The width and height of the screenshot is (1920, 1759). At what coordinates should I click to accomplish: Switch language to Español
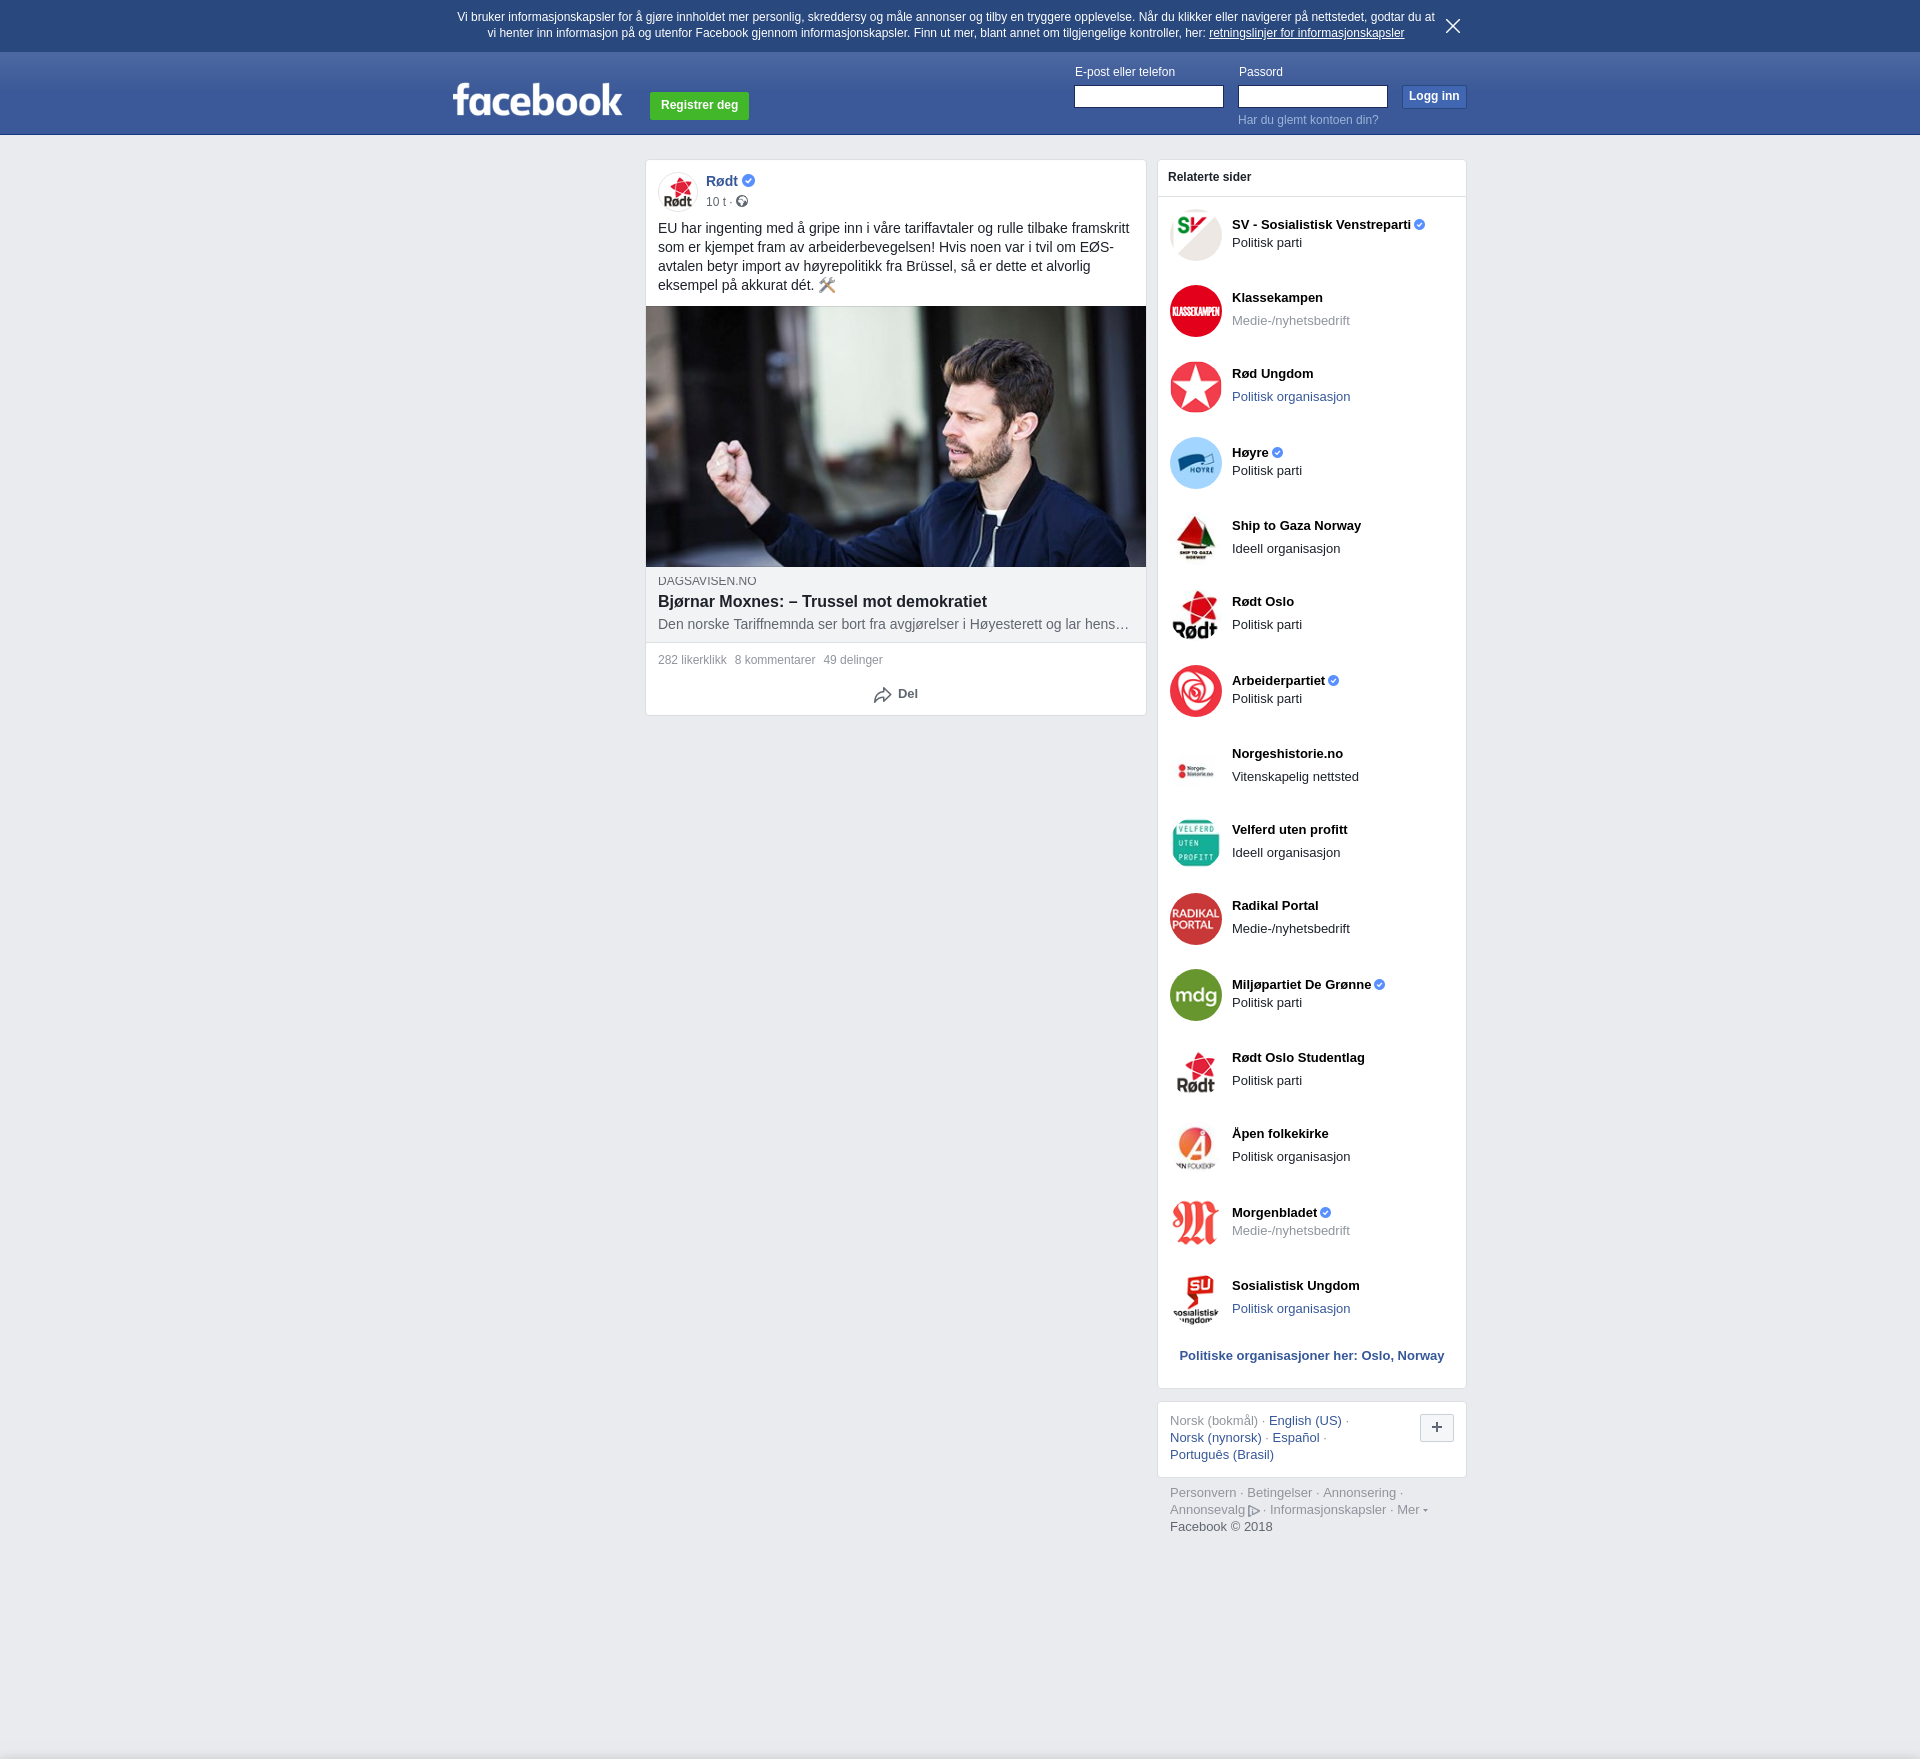pos(1296,1438)
